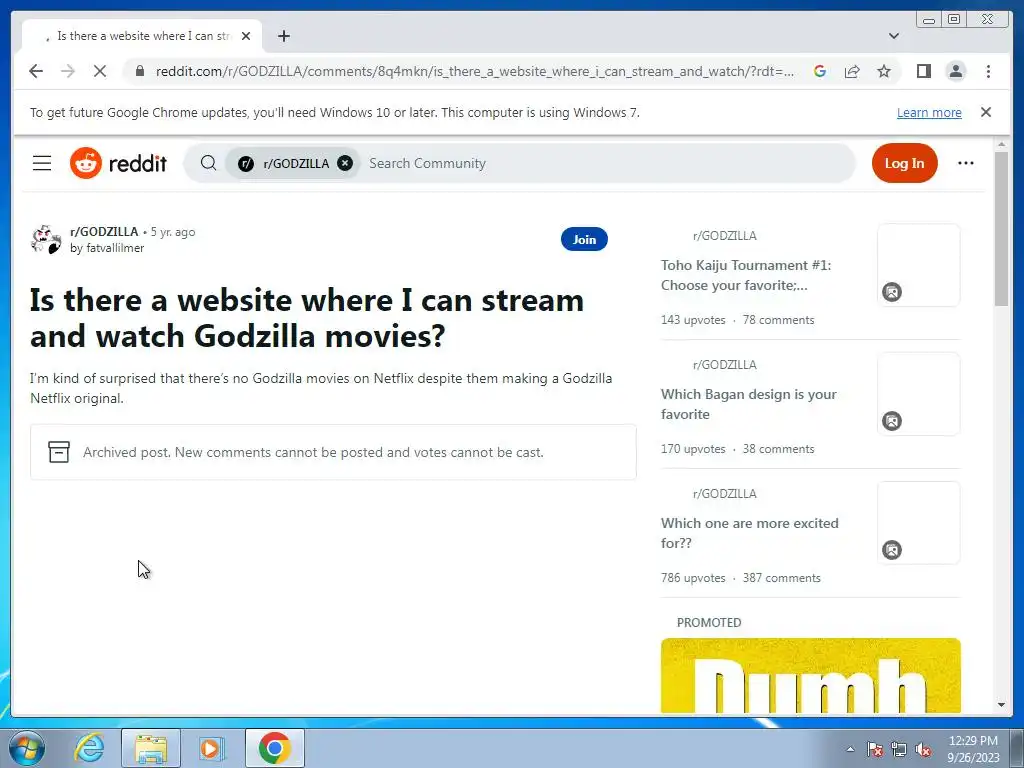Open the Windows Start menu
The height and width of the screenshot is (768, 1024).
tap(27, 748)
